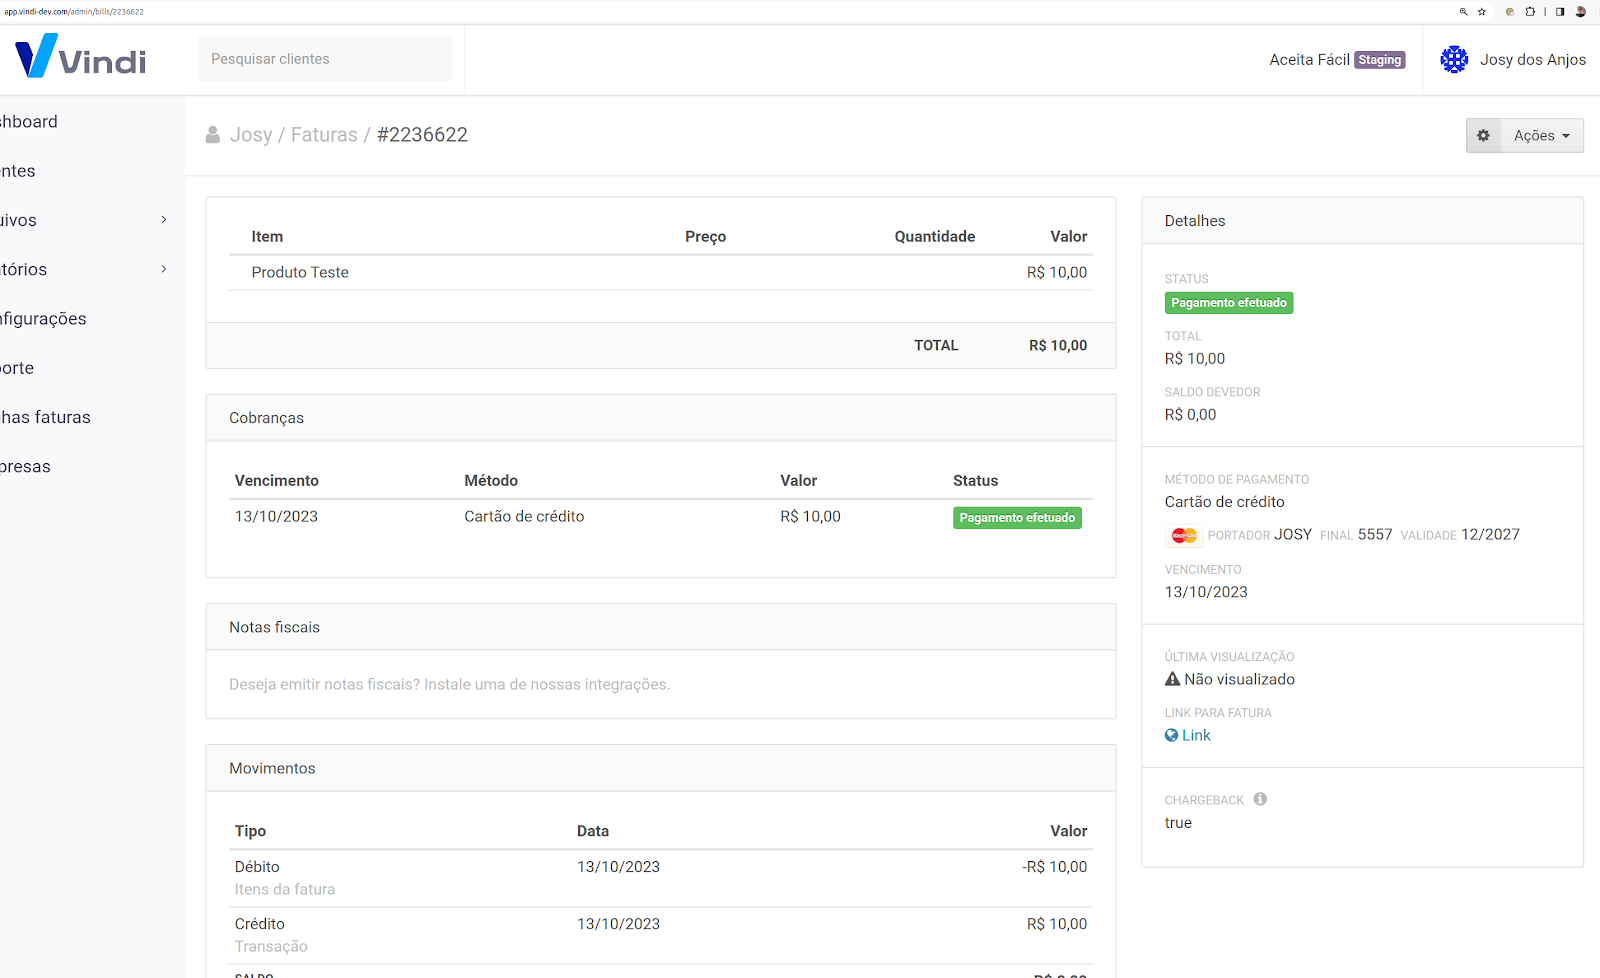1600x978 pixels.
Task: Open browser extensions puzzle icon
Action: coord(1530,12)
